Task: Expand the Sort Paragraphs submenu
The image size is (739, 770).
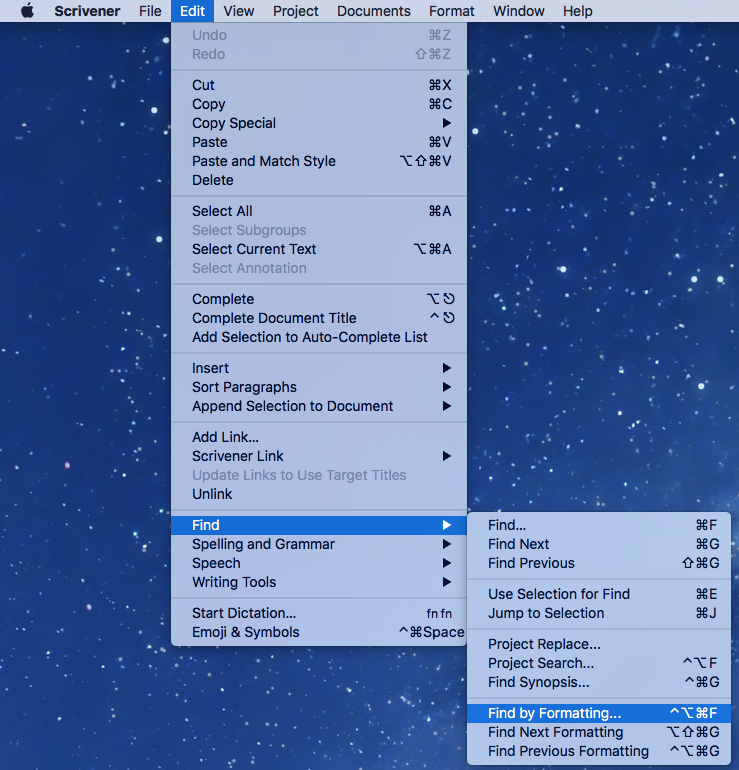Action: tap(319, 387)
